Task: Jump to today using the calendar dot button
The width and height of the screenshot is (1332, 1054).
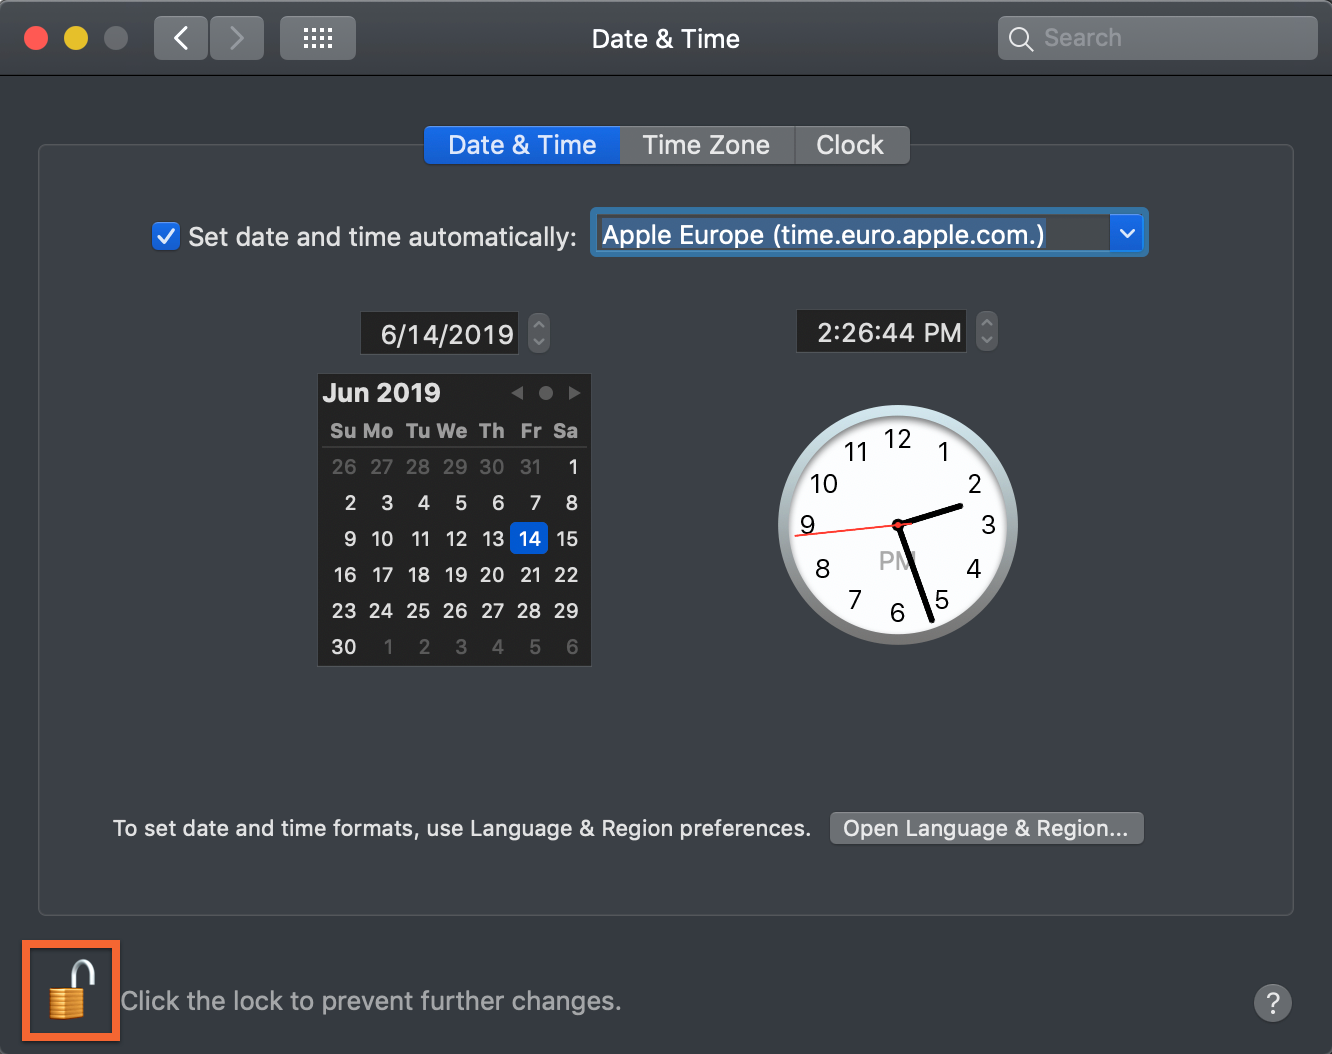Action: 545,393
